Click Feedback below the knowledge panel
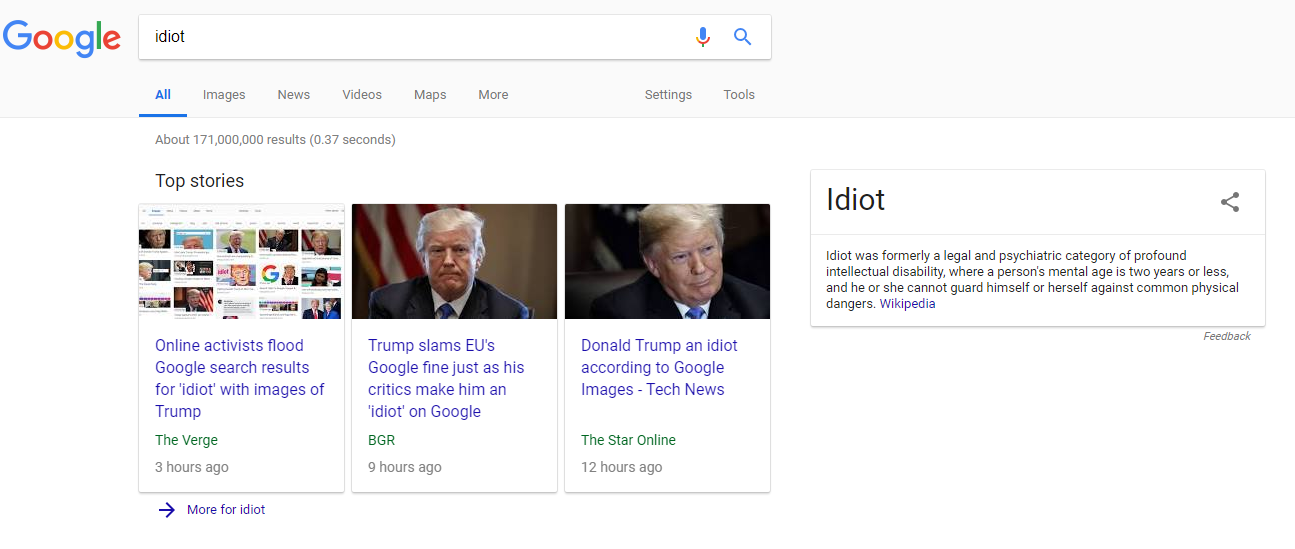Image resolution: width=1295 pixels, height=549 pixels. point(1226,336)
